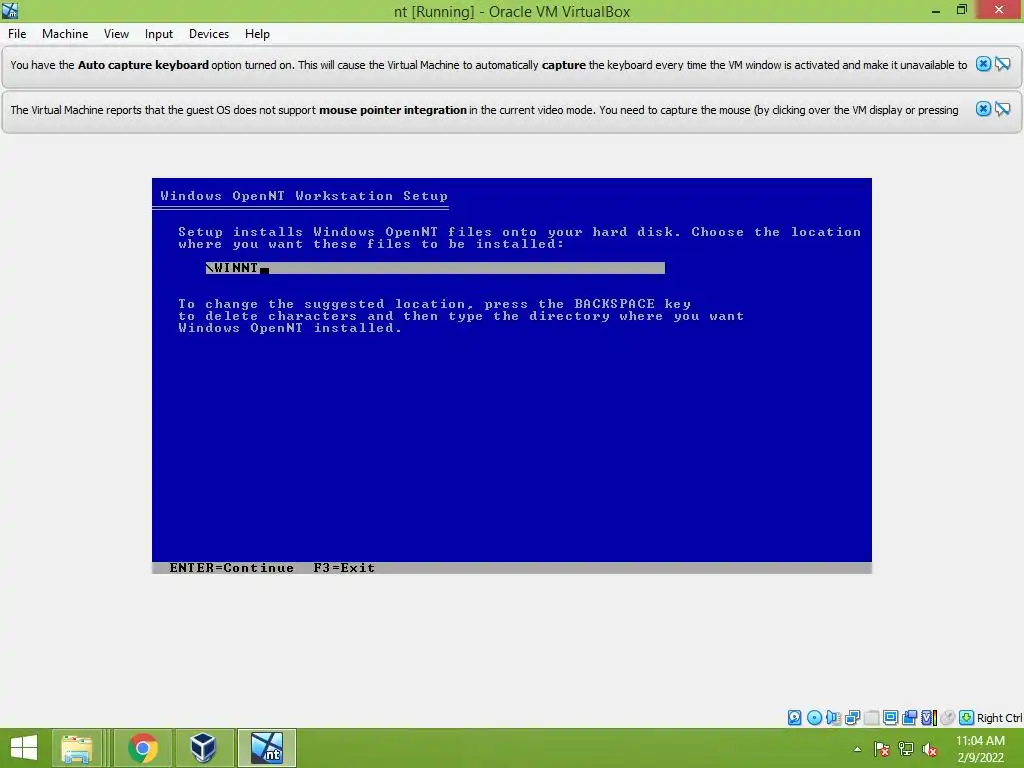This screenshot has height=768, width=1024.
Task: Click F3=Exit in setup status bar
Action: click(344, 568)
